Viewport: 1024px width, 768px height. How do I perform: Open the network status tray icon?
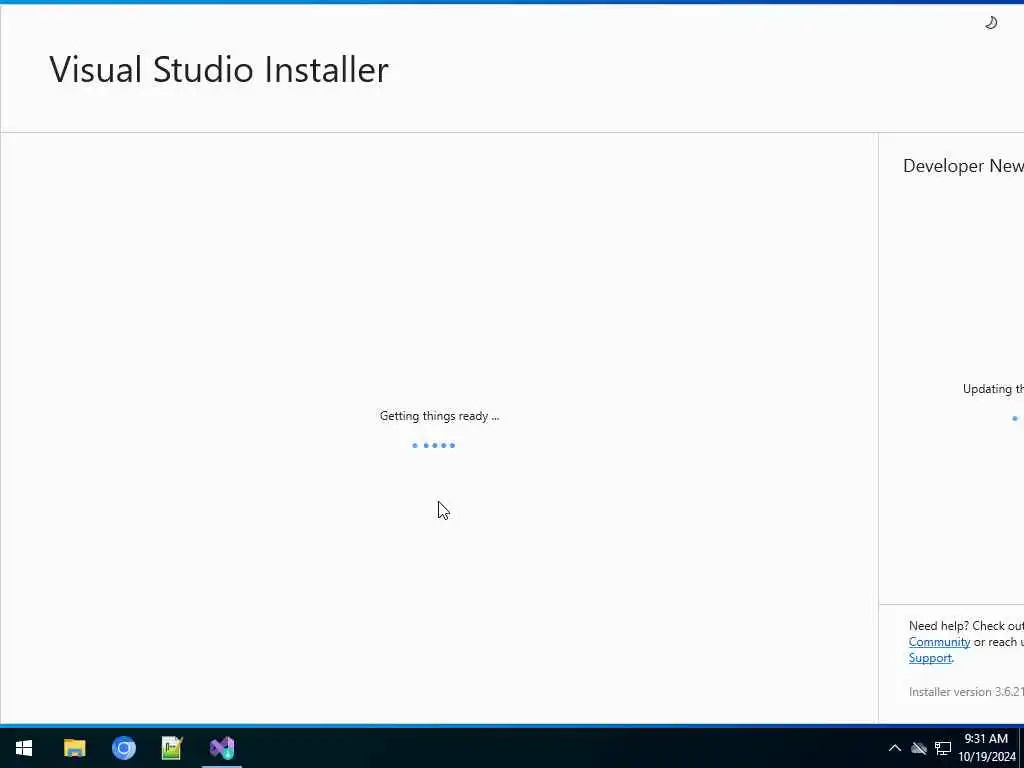(x=942, y=748)
